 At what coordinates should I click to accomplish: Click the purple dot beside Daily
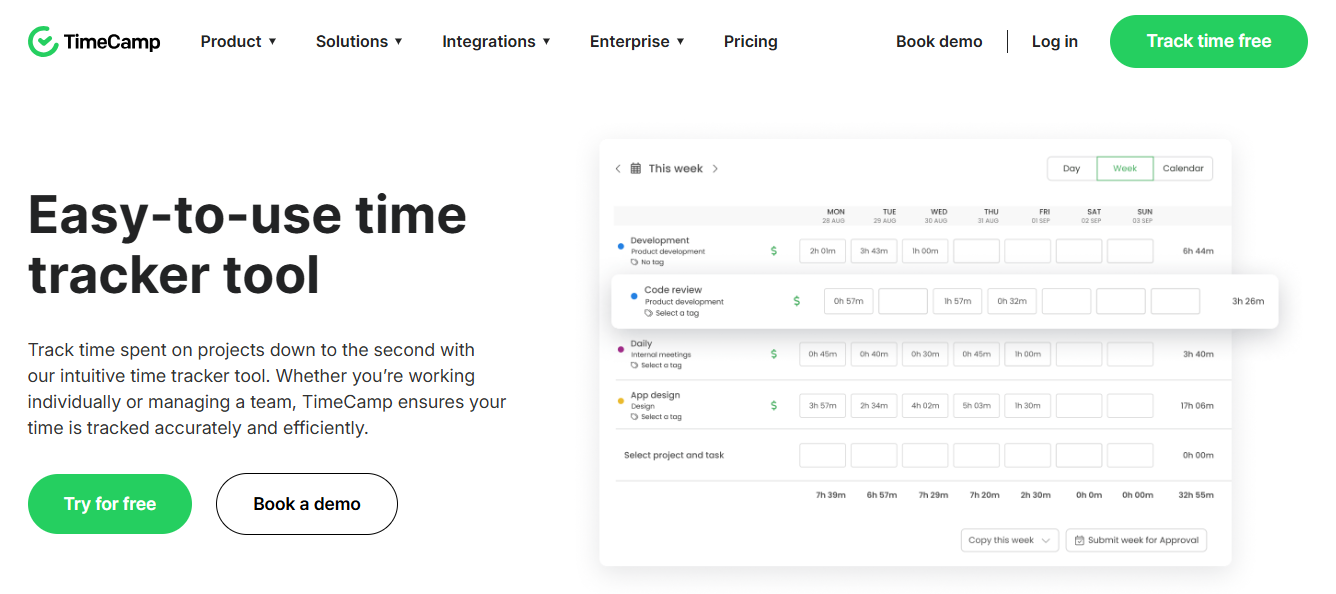pos(621,348)
